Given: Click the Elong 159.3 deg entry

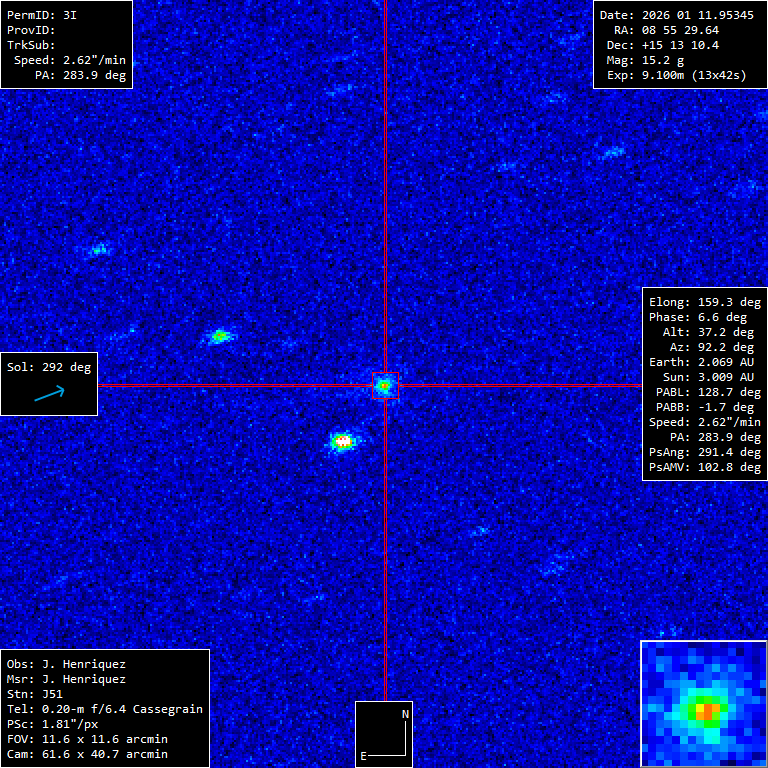Looking at the screenshot, I should click(705, 302).
